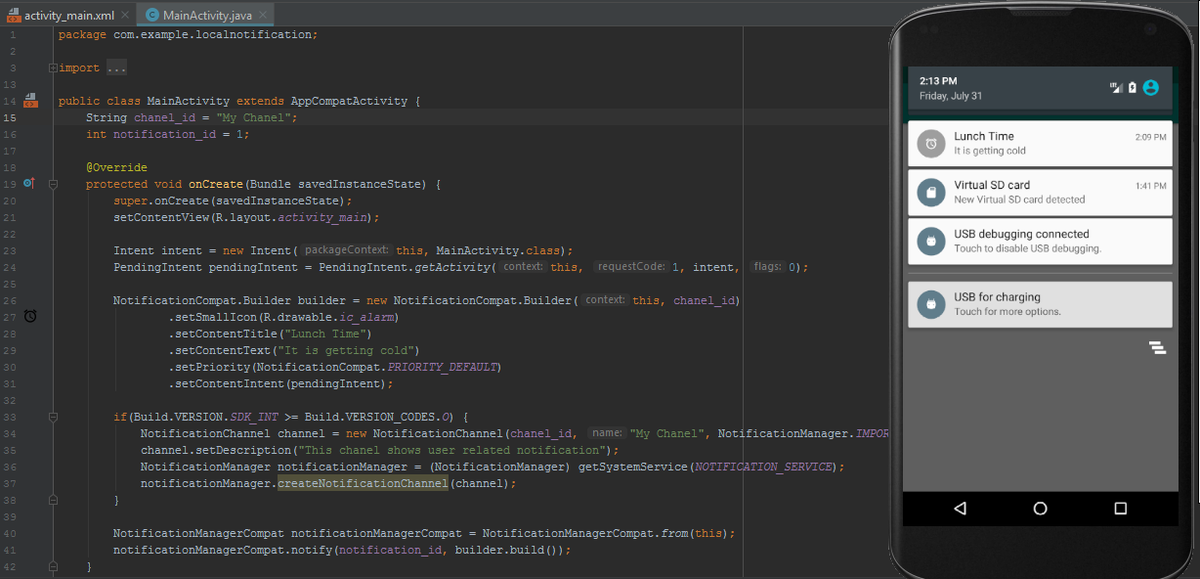The width and height of the screenshot is (1200, 579).
Task: Tap the USB for charging notification
Action: (1040, 304)
